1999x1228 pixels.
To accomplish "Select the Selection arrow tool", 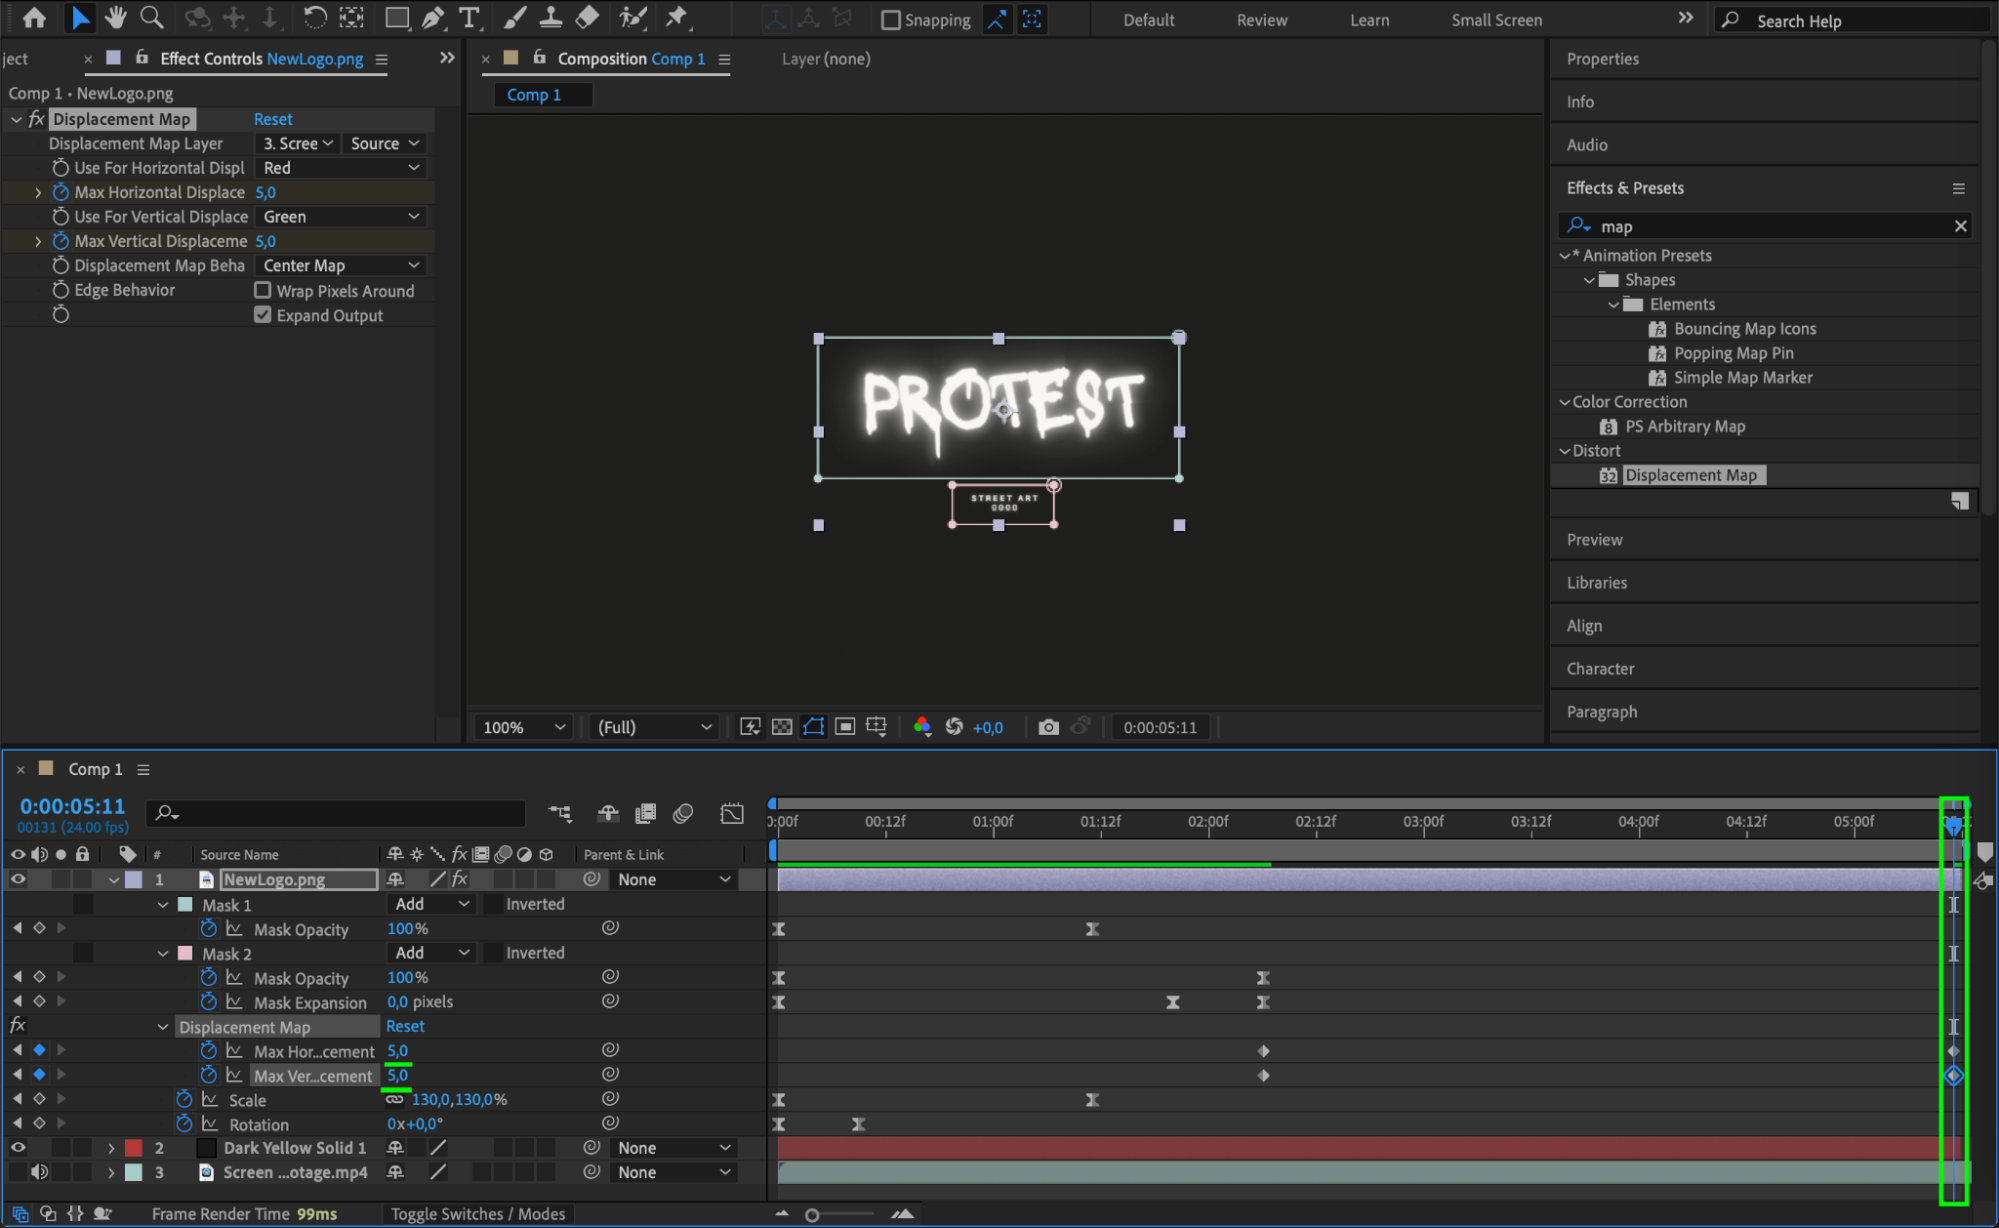I will click(x=80, y=17).
